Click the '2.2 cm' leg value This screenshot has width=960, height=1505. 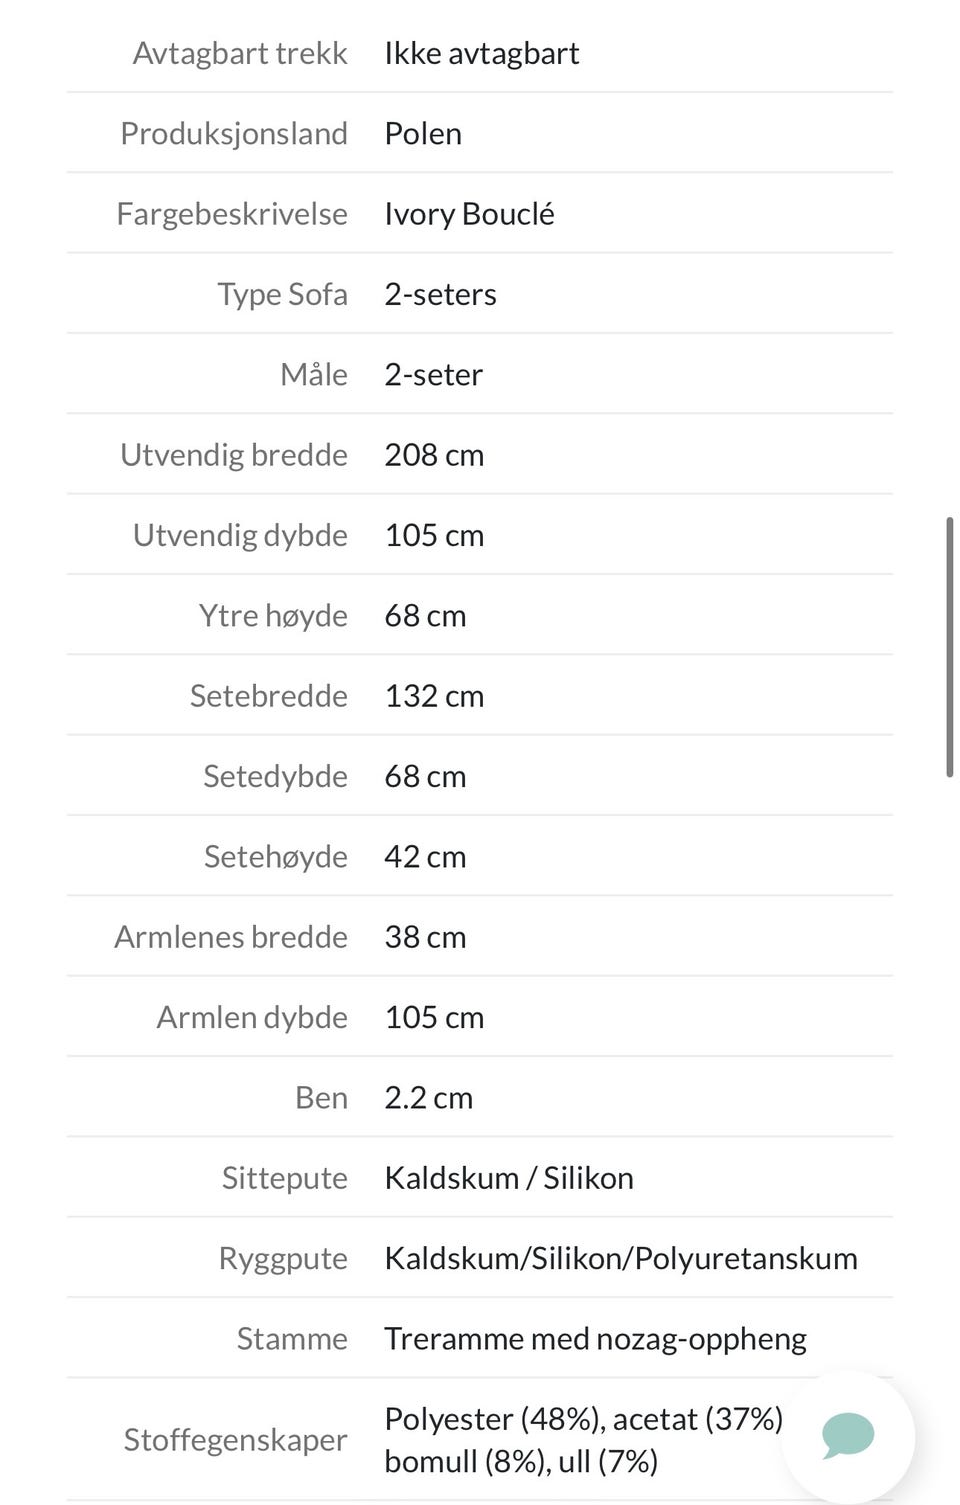coord(428,1098)
